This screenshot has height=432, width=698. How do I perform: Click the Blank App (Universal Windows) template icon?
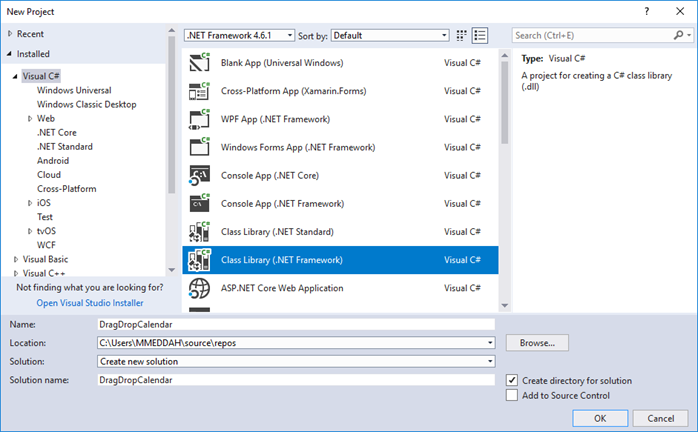(x=199, y=62)
